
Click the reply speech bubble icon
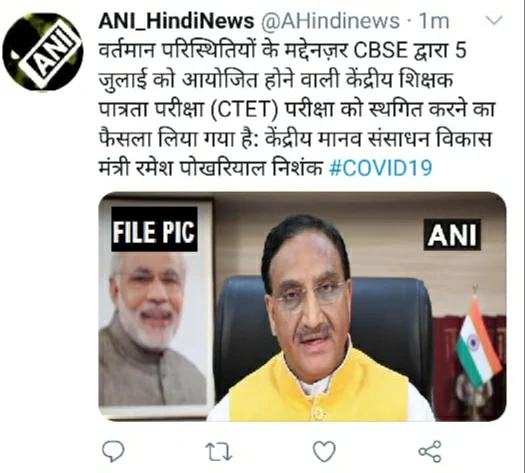point(113,451)
